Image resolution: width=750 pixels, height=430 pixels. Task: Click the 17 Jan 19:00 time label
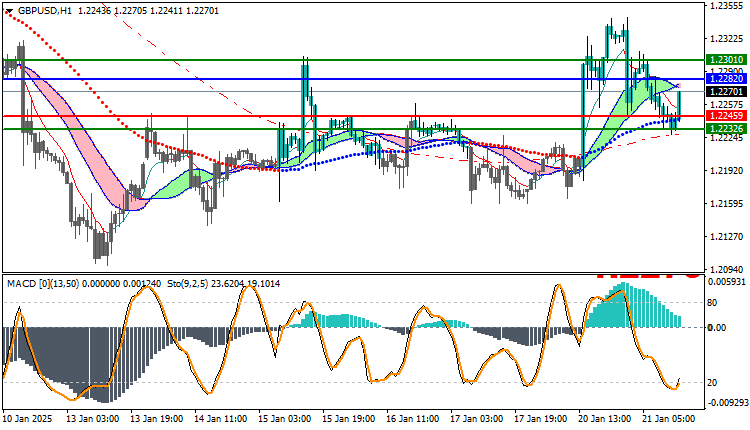pos(541,419)
